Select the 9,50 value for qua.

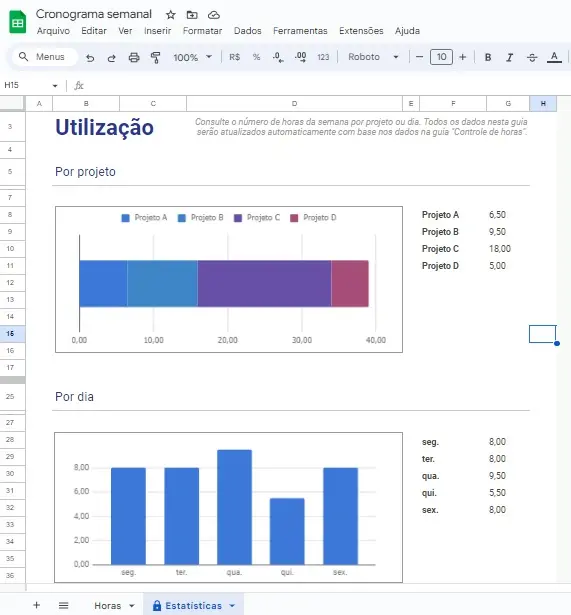point(497,476)
